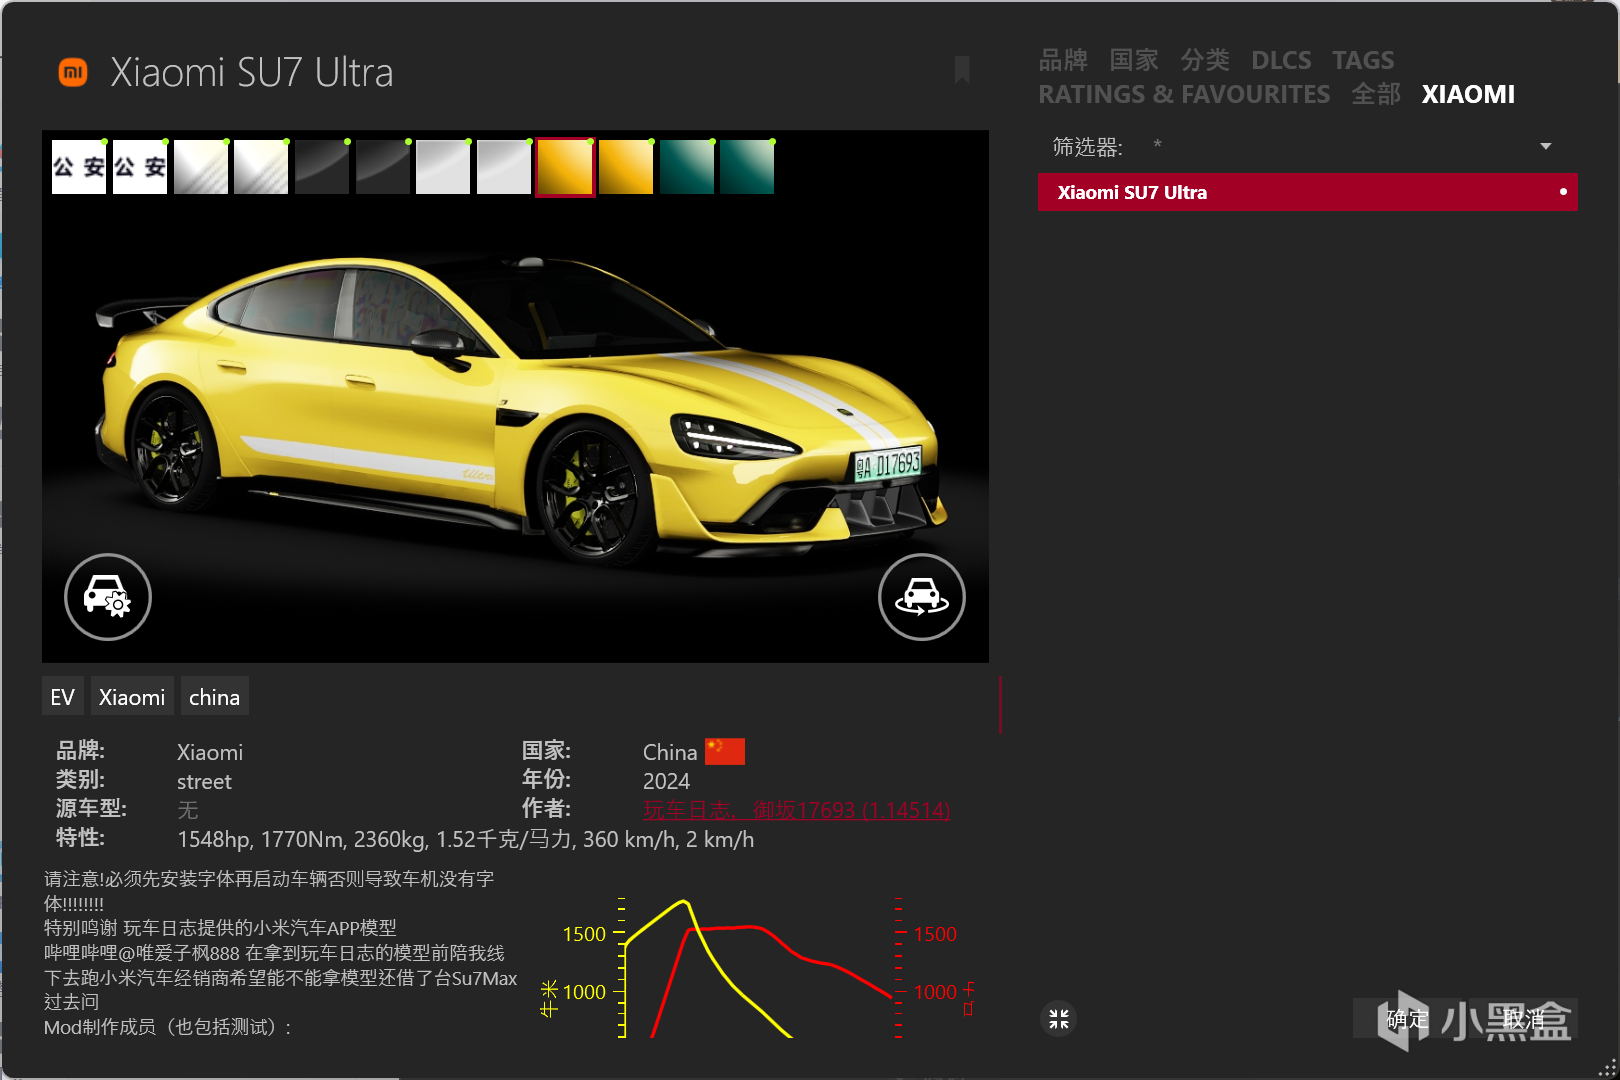Click the 类别 value "street"

click(x=204, y=781)
